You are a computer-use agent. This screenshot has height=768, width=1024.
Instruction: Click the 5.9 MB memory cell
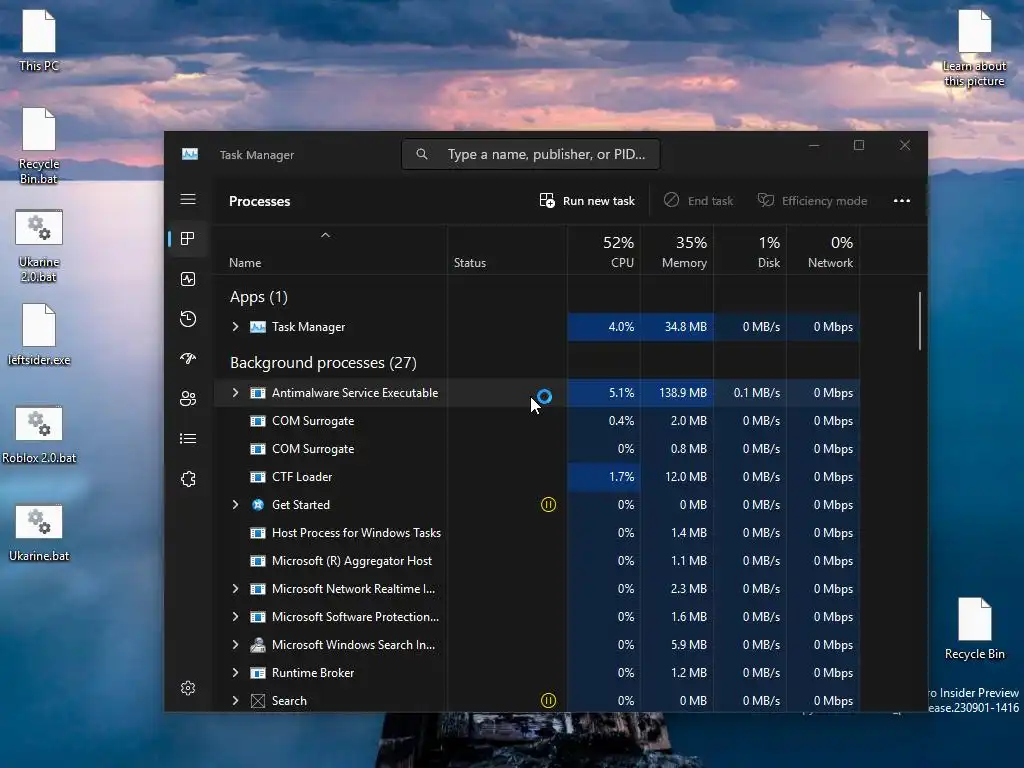(677, 645)
